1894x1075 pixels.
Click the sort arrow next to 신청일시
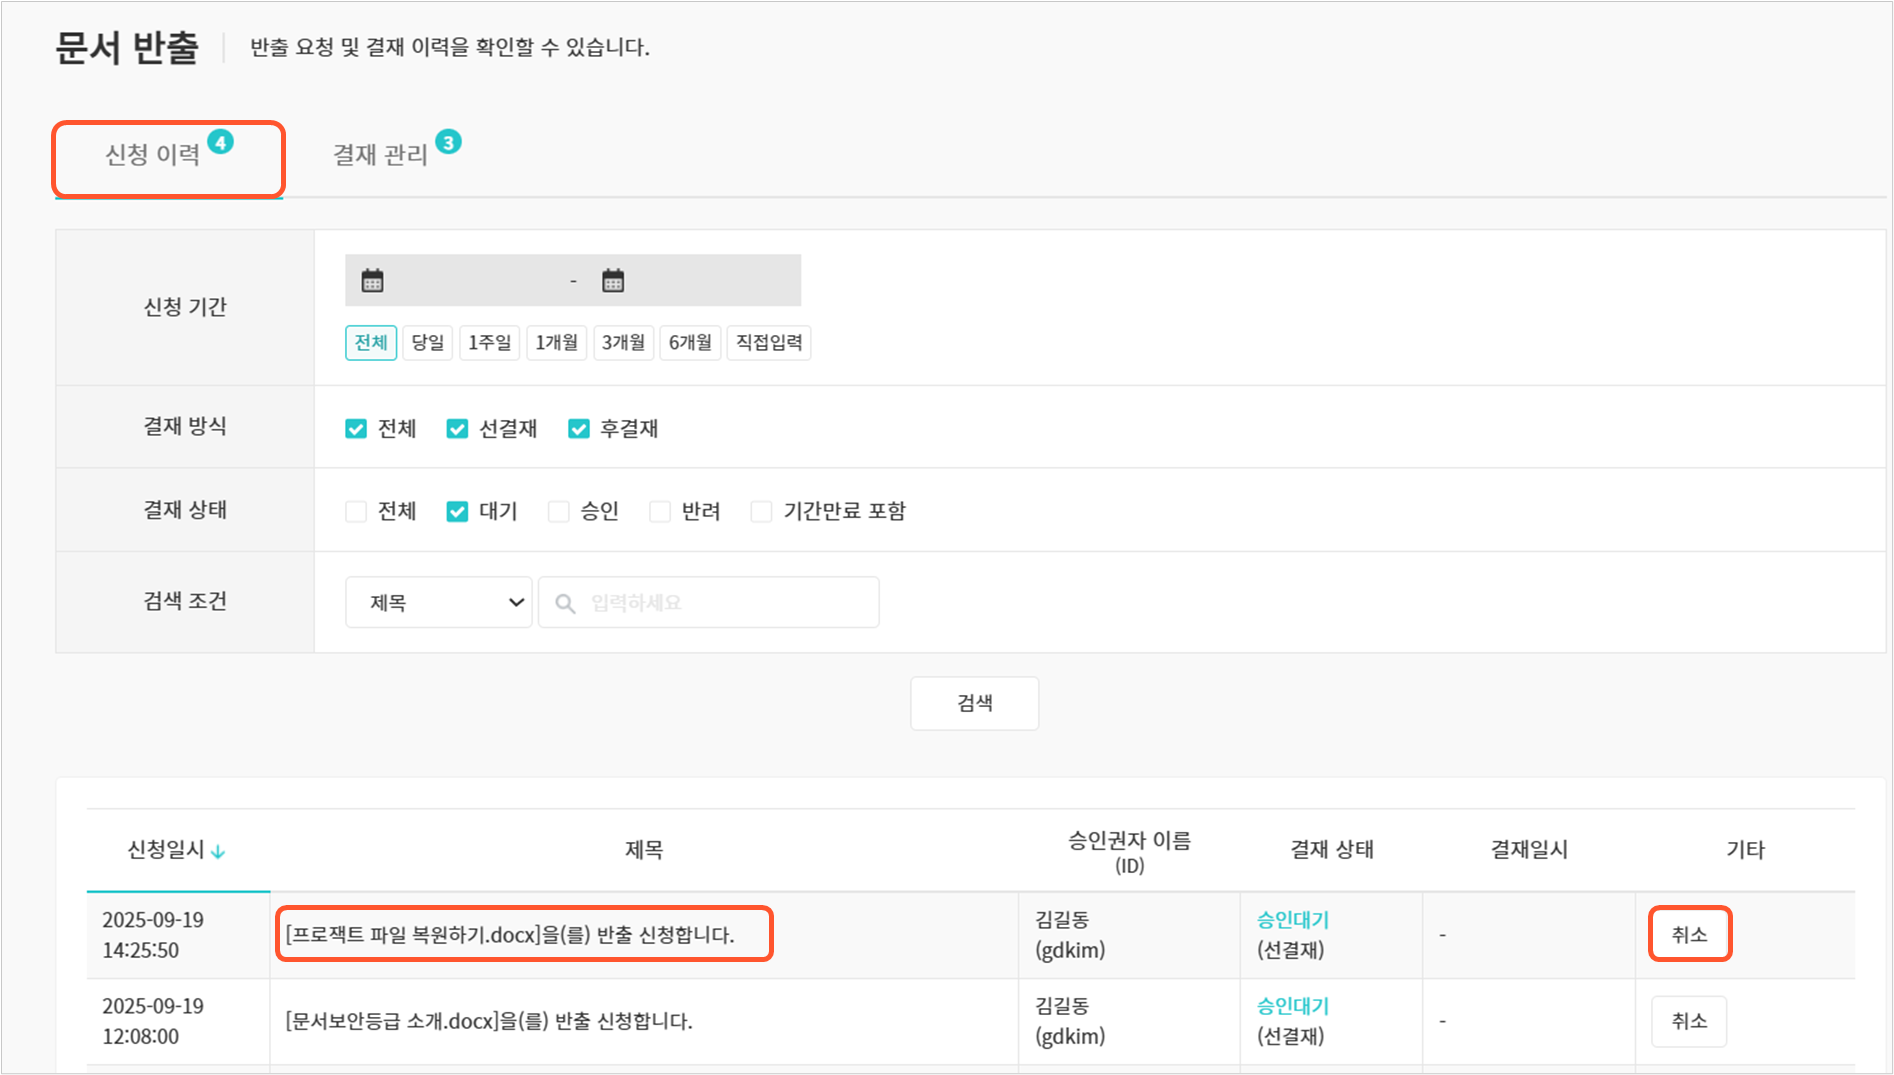[218, 852]
